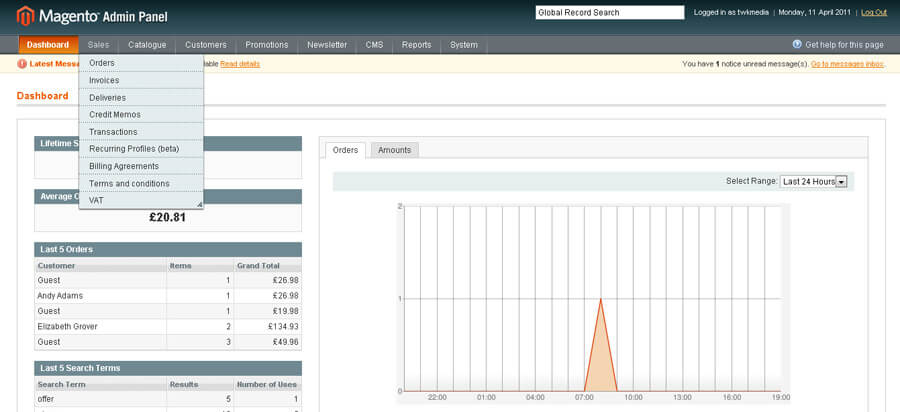
Task: Click the £20.81 average order value
Action: (168, 217)
